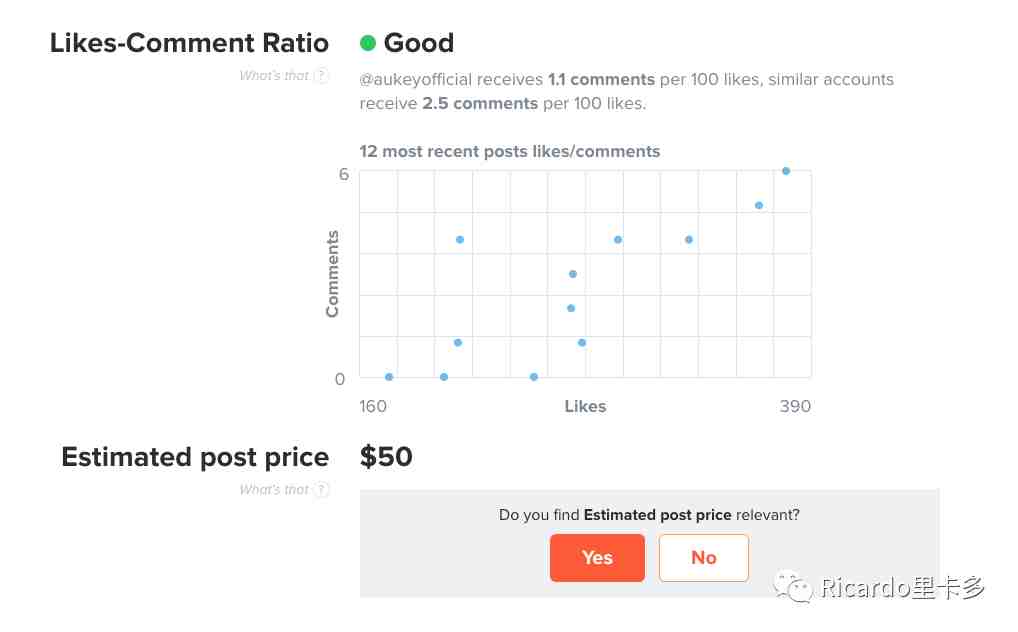
Task: Select the data point at zero comments near 160 likes
Action: tap(389, 377)
